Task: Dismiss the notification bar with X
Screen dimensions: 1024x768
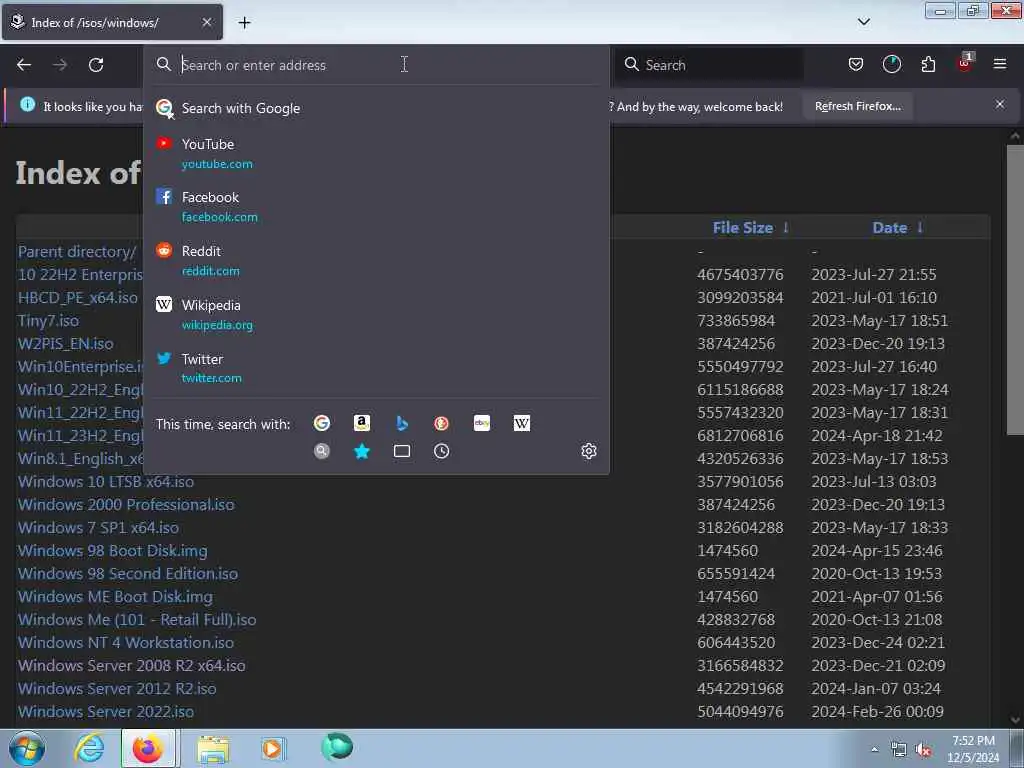Action: click(1000, 104)
